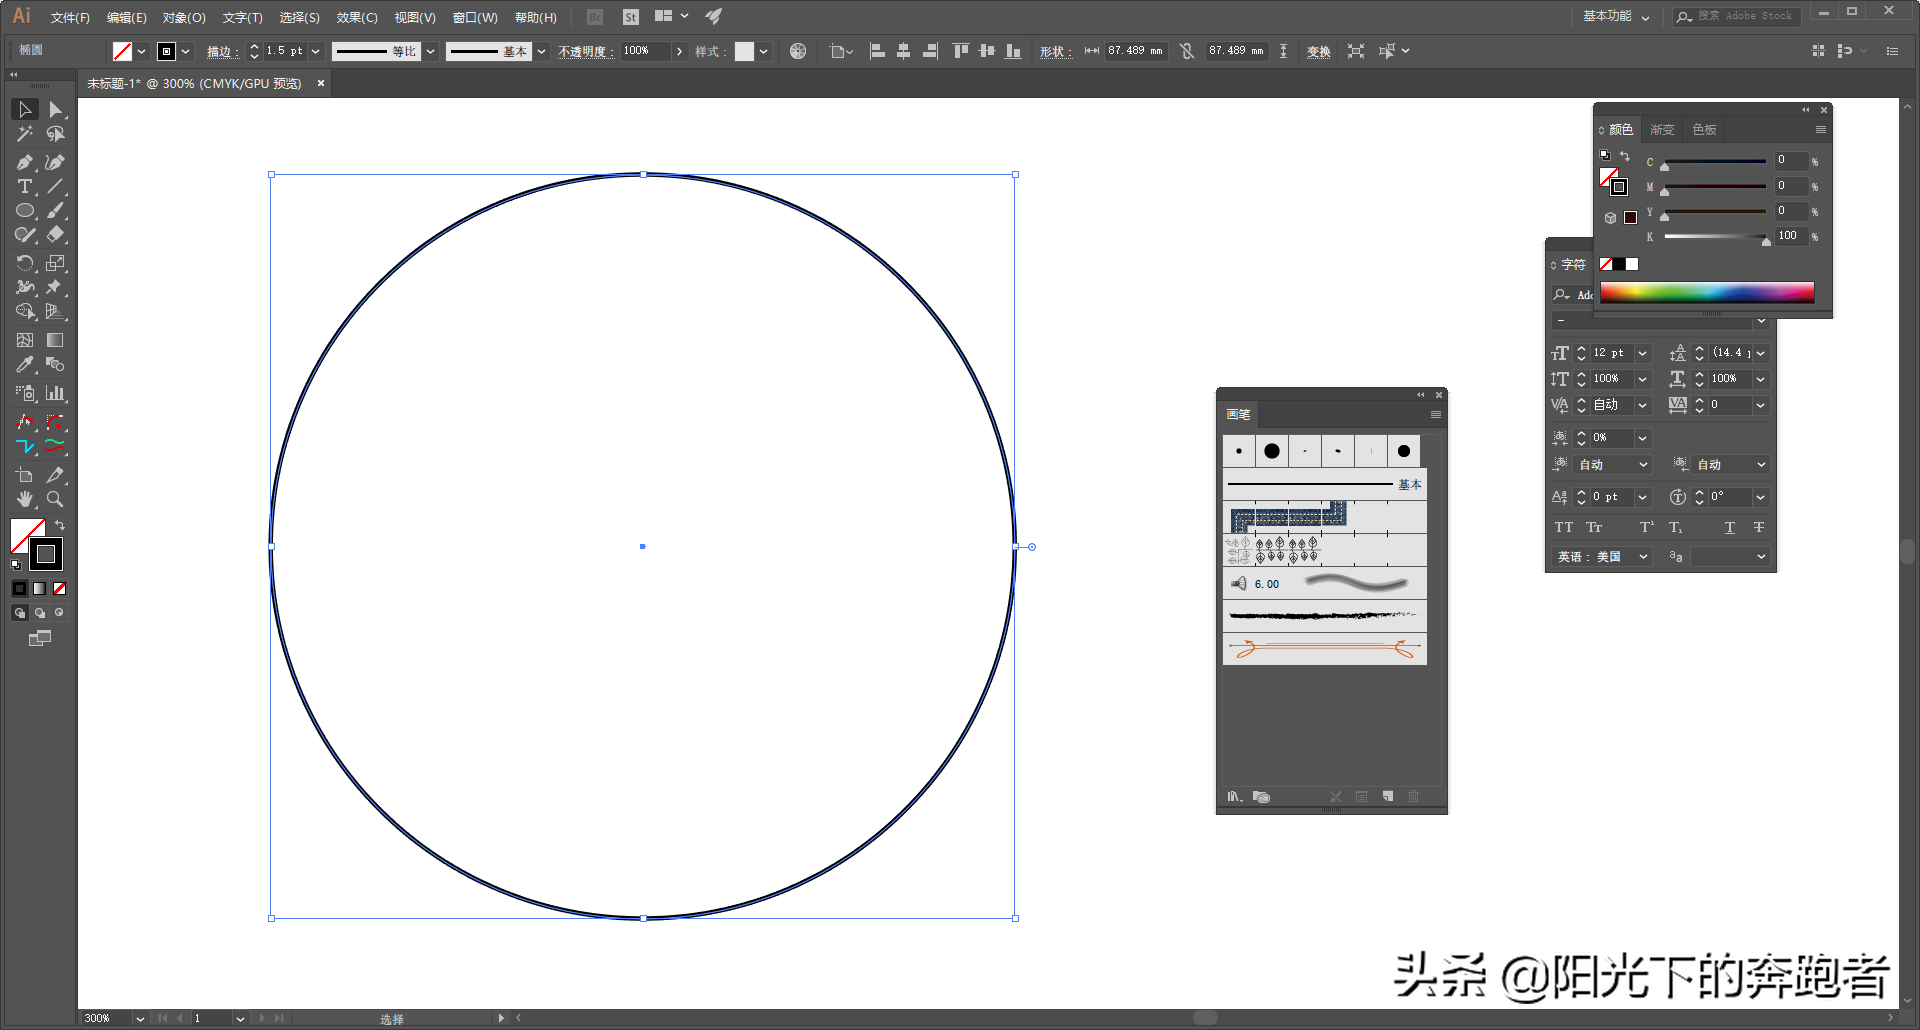1920x1030 pixels.
Task: Open the 效果(C) menu
Action: click(x=356, y=17)
